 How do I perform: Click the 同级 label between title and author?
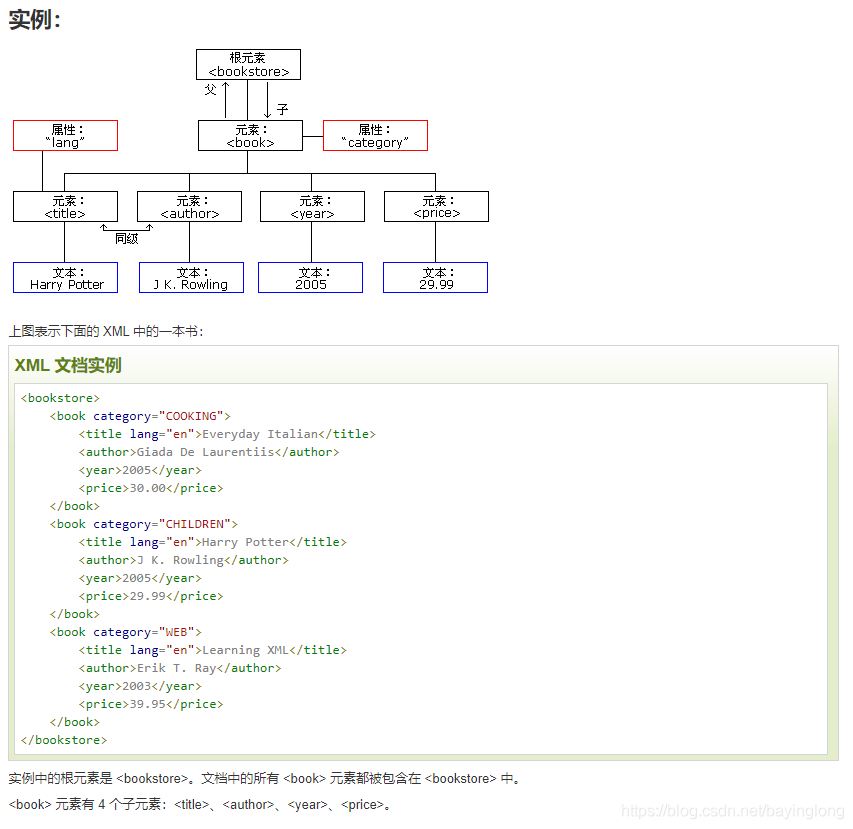[x=127, y=238]
